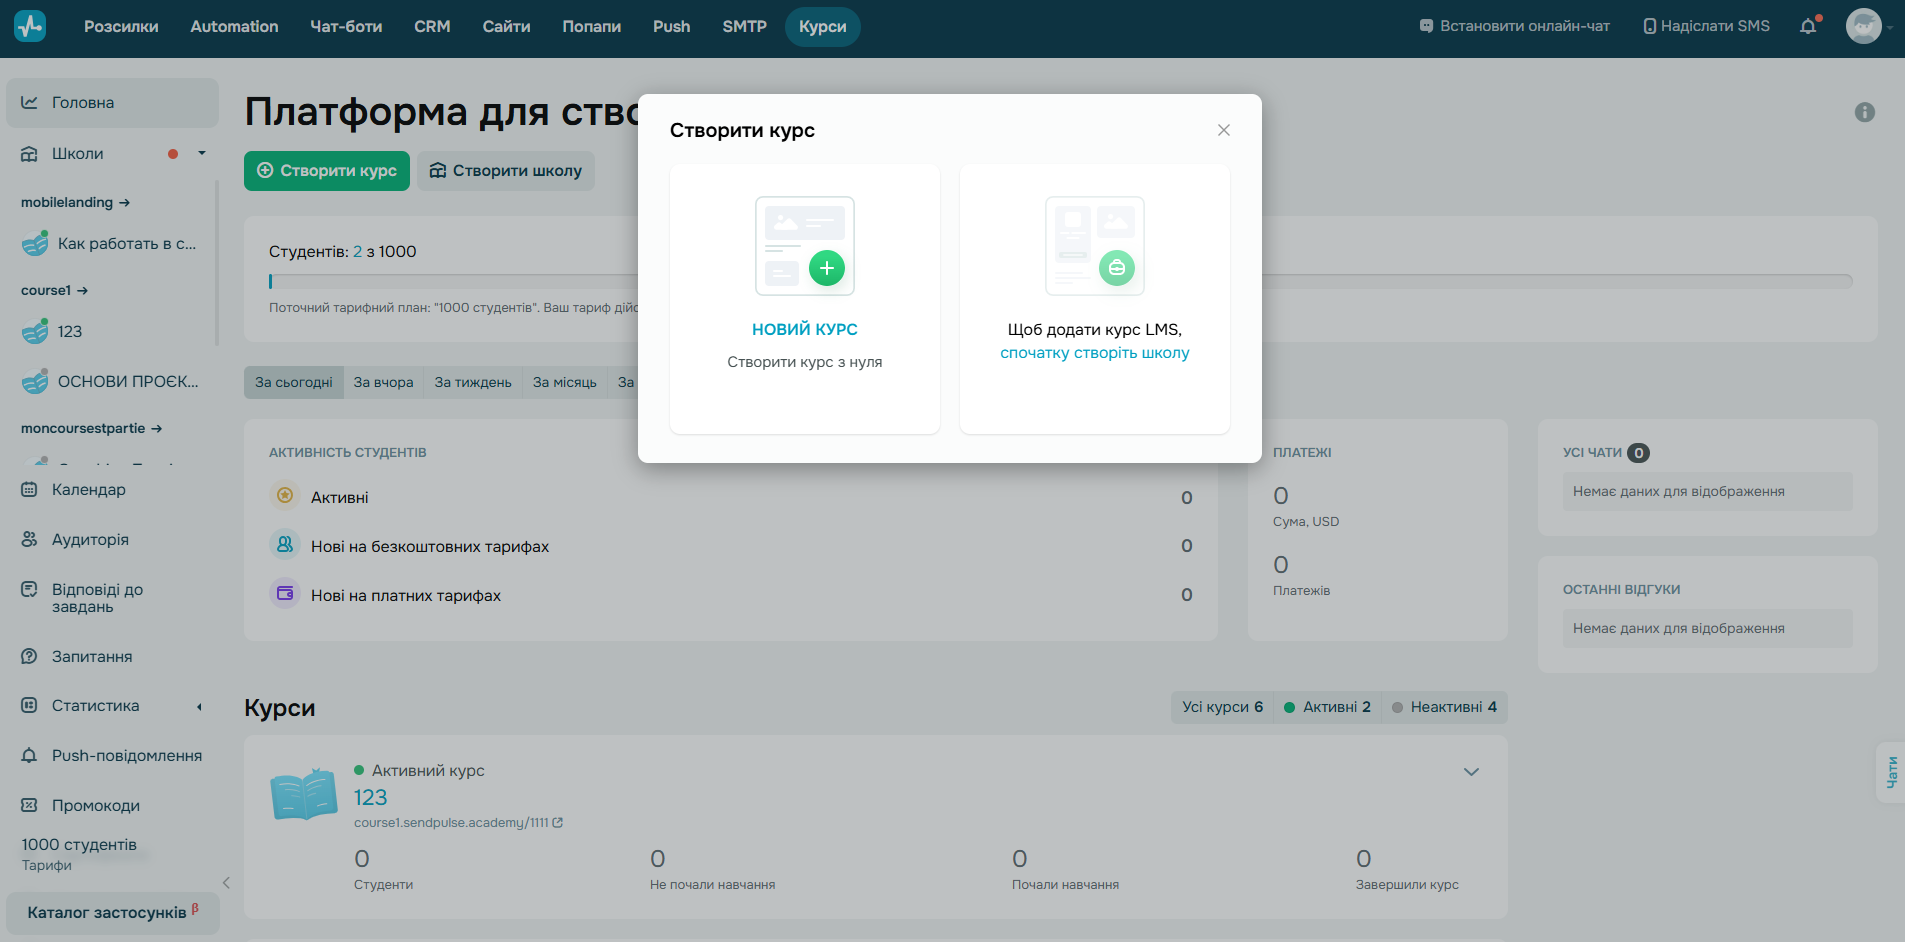Click the Push-повідомлення bell icon
Viewport: 1905px width, 942px height.
tap(30, 755)
